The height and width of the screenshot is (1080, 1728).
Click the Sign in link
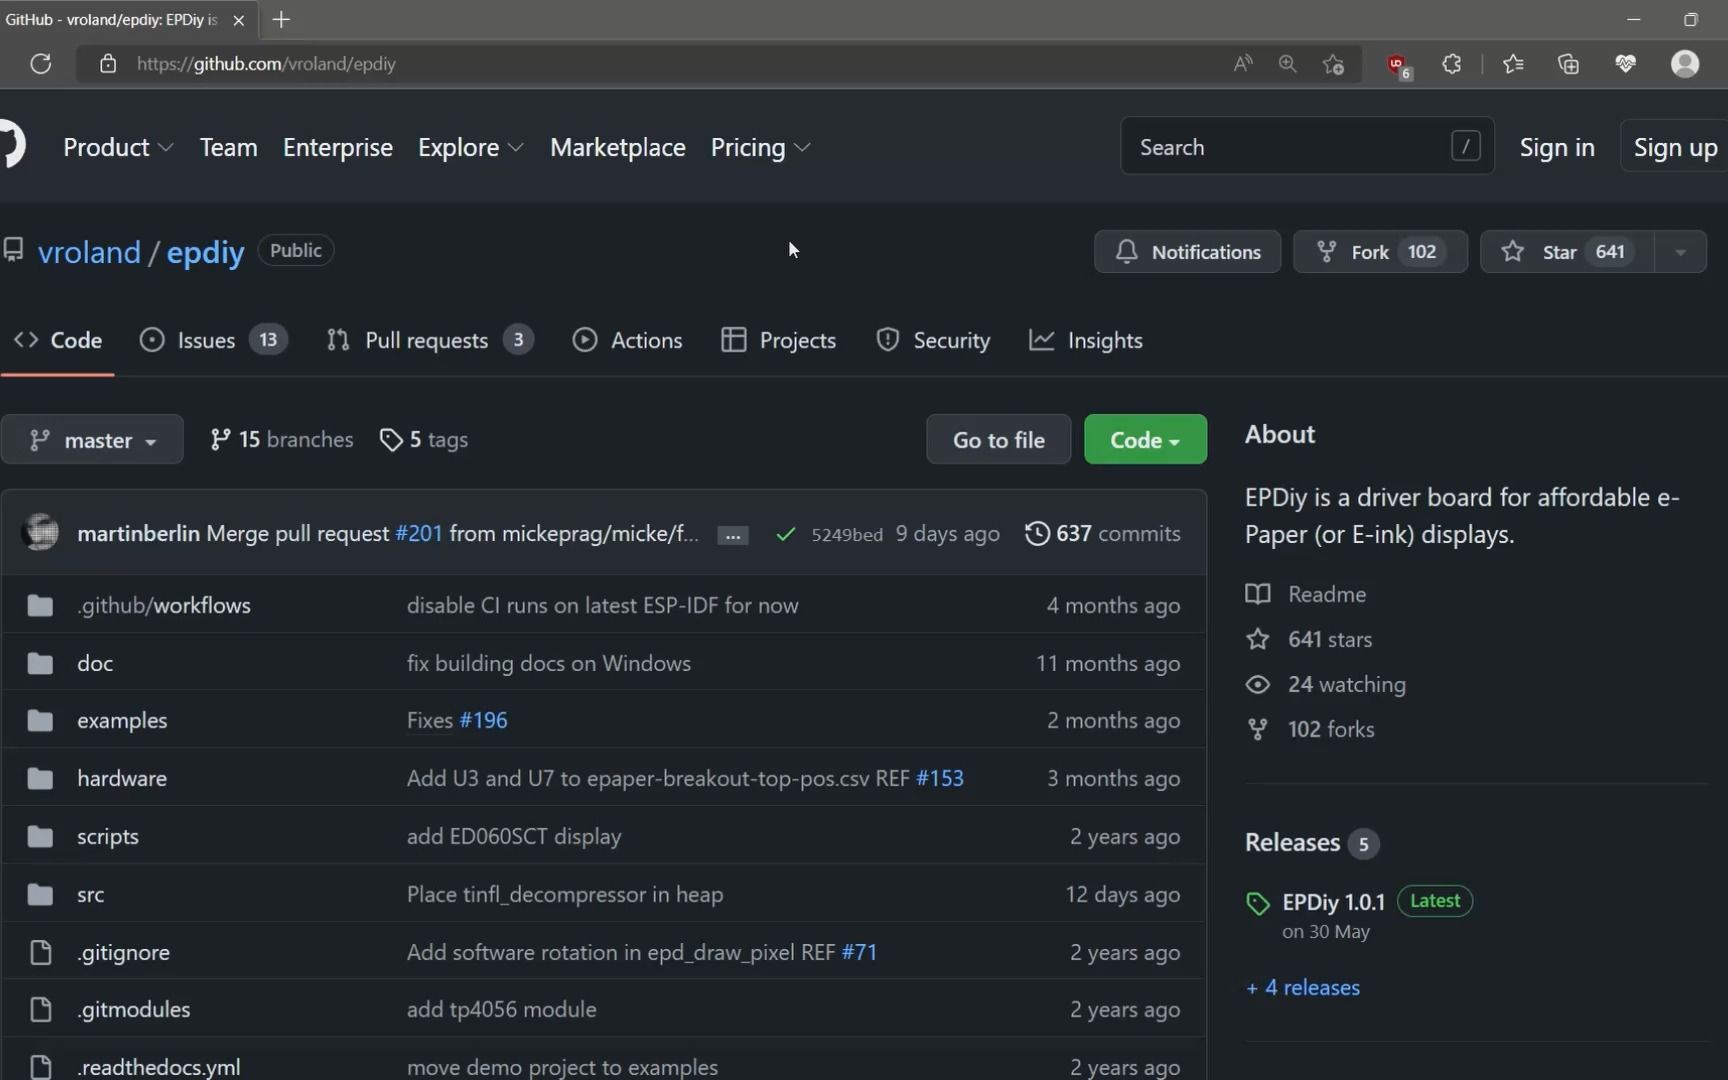(1557, 147)
